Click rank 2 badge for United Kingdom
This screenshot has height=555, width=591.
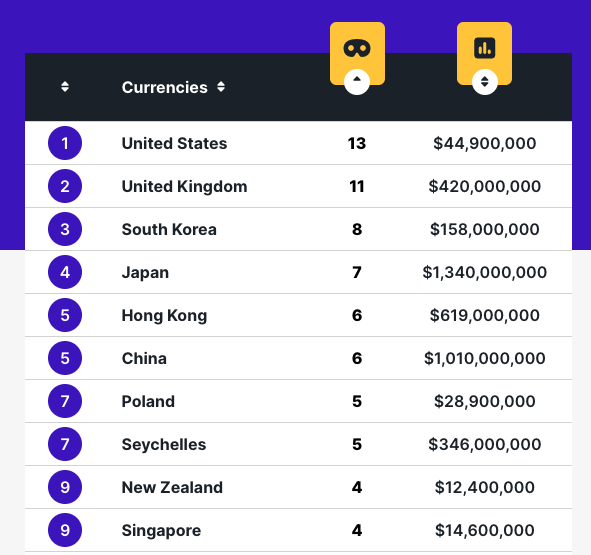click(x=65, y=186)
